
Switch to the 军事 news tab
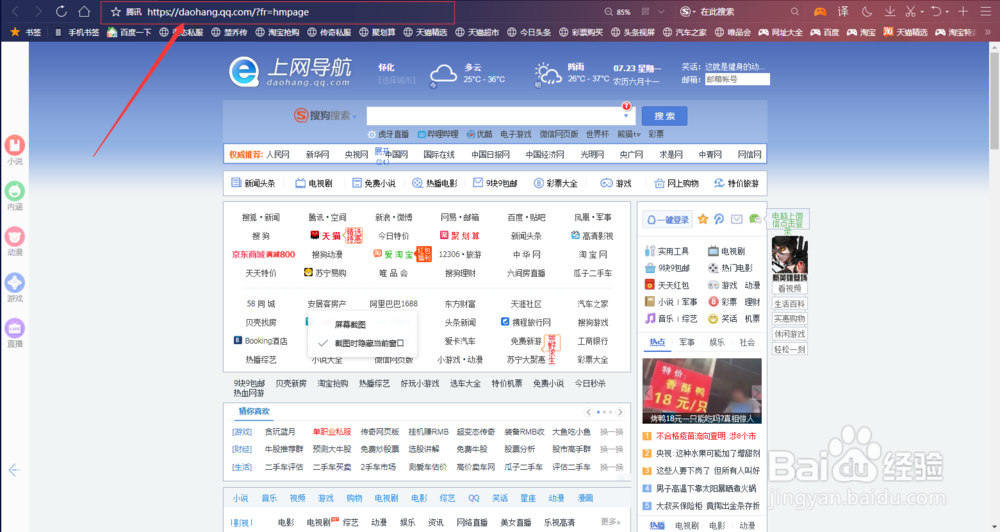coord(687,343)
